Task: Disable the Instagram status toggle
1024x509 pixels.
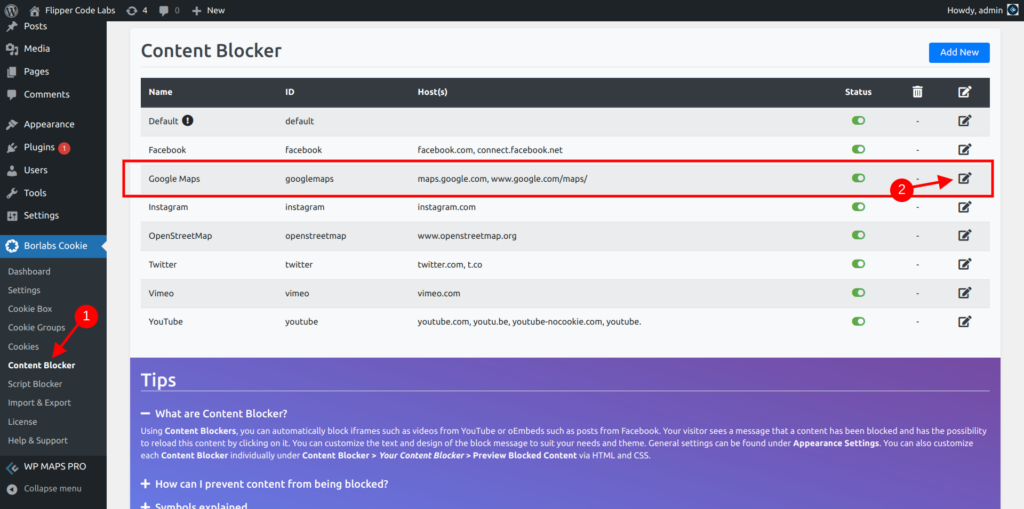Action: coord(858,206)
